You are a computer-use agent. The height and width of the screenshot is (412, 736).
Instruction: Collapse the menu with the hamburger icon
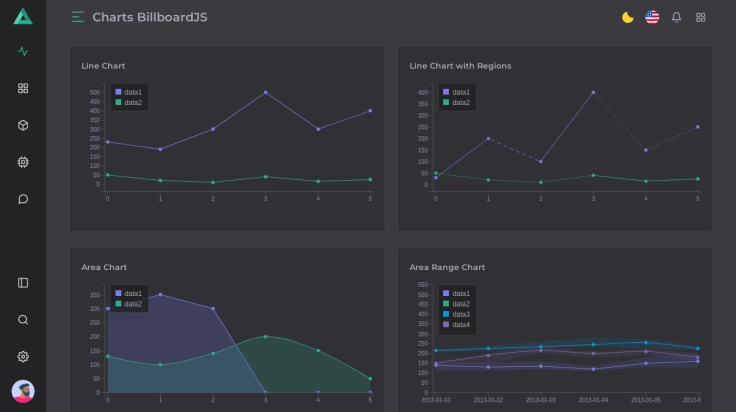click(78, 17)
